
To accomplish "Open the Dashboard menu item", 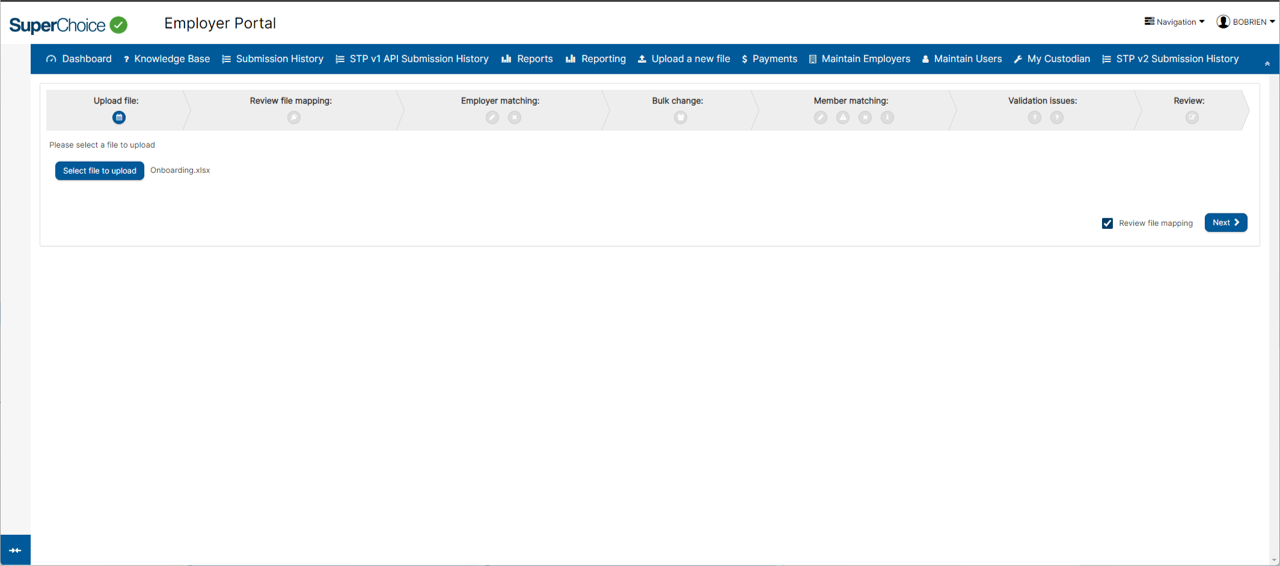I will tap(79, 59).
